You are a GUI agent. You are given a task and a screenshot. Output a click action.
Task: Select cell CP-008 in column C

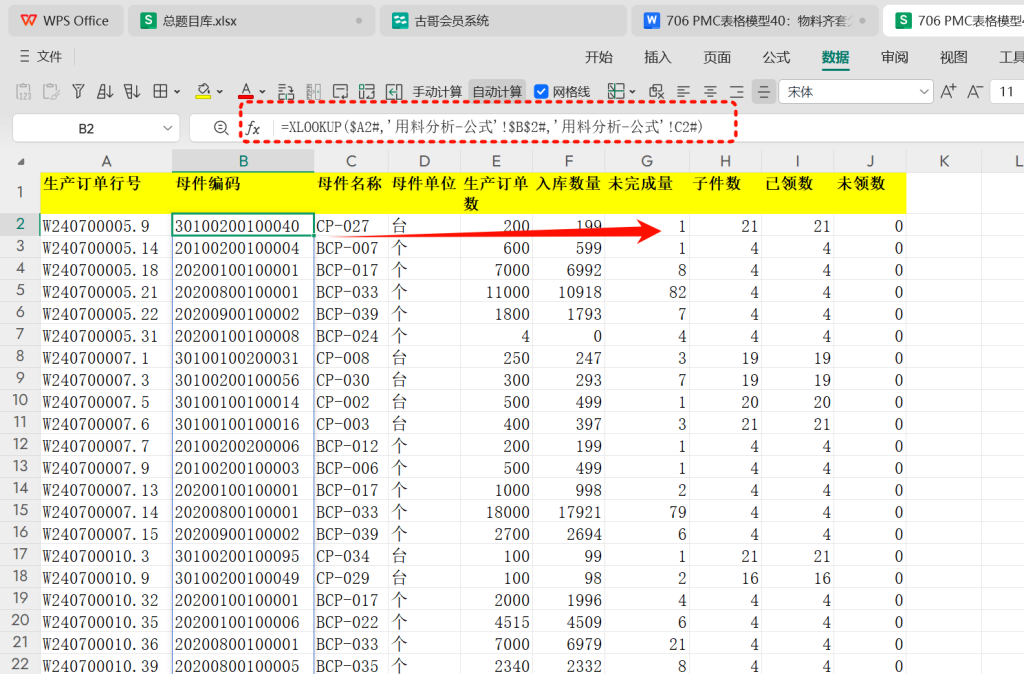(x=351, y=358)
